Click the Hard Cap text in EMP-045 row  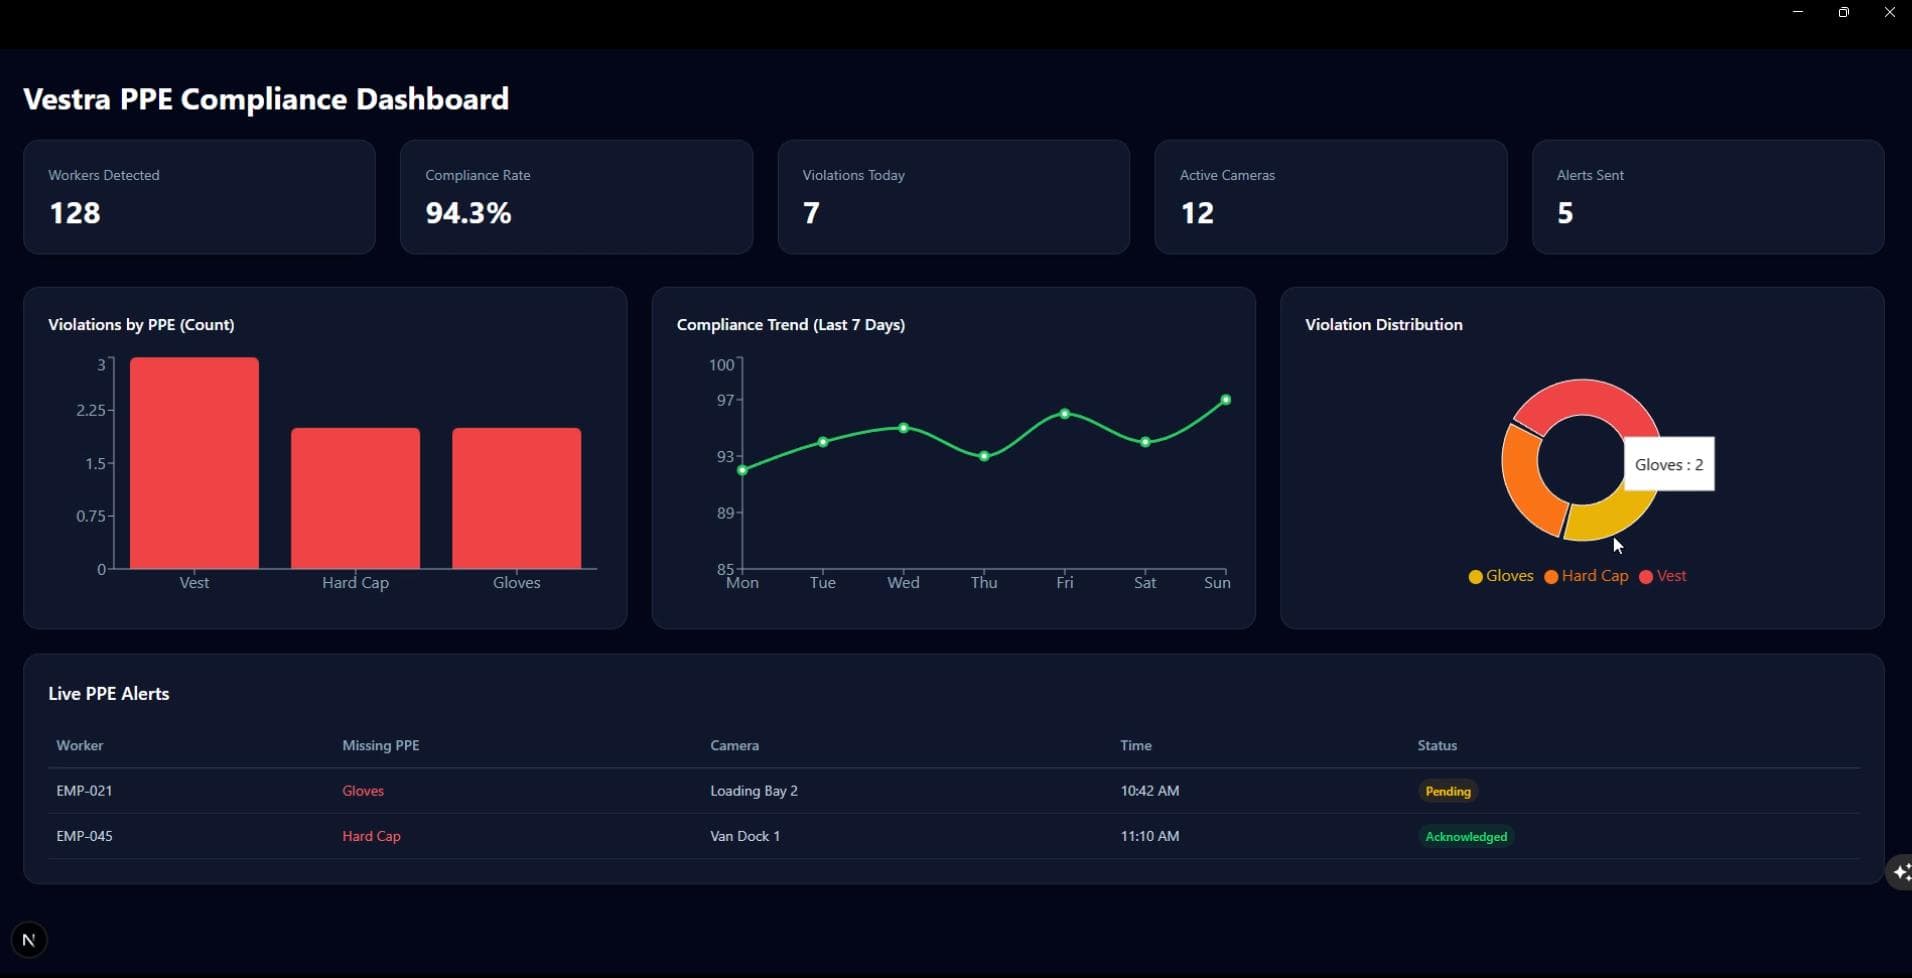pyautogui.click(x=371, y=836)
